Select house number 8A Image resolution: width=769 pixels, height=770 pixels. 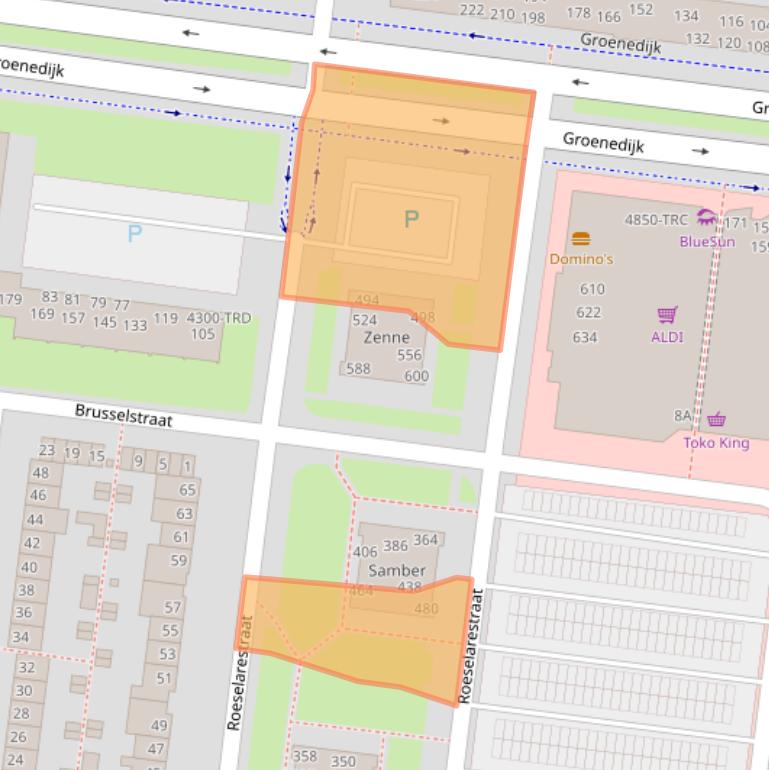[x=682, y=416]
